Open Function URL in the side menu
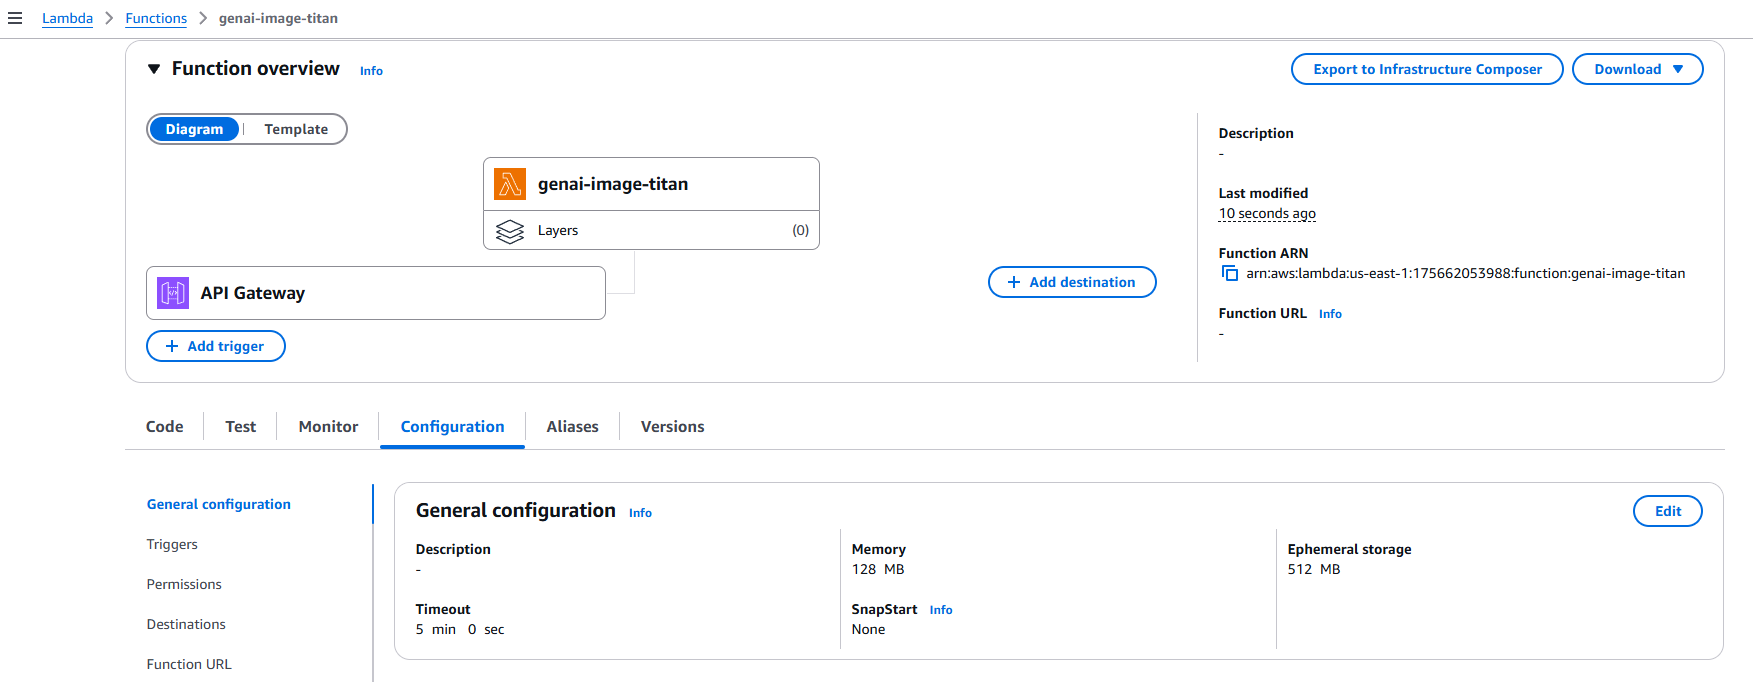The image size is (1753, 682). pyautogui.click(x=189, y=664)
